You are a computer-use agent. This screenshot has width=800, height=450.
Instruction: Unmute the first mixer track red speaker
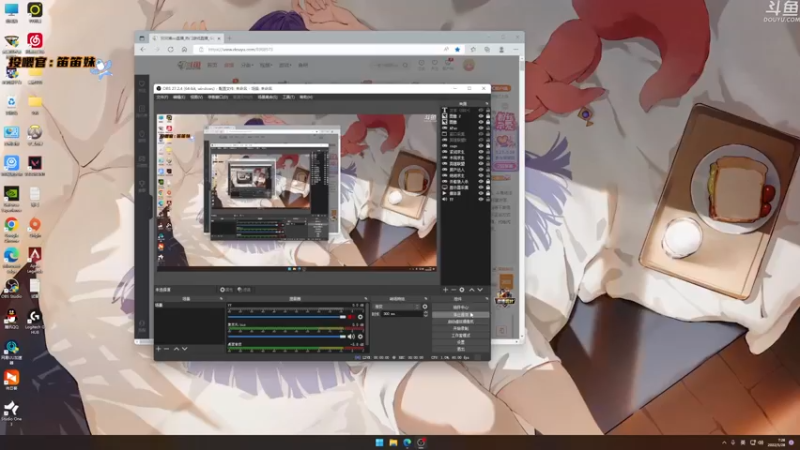[x=351, y=317]
